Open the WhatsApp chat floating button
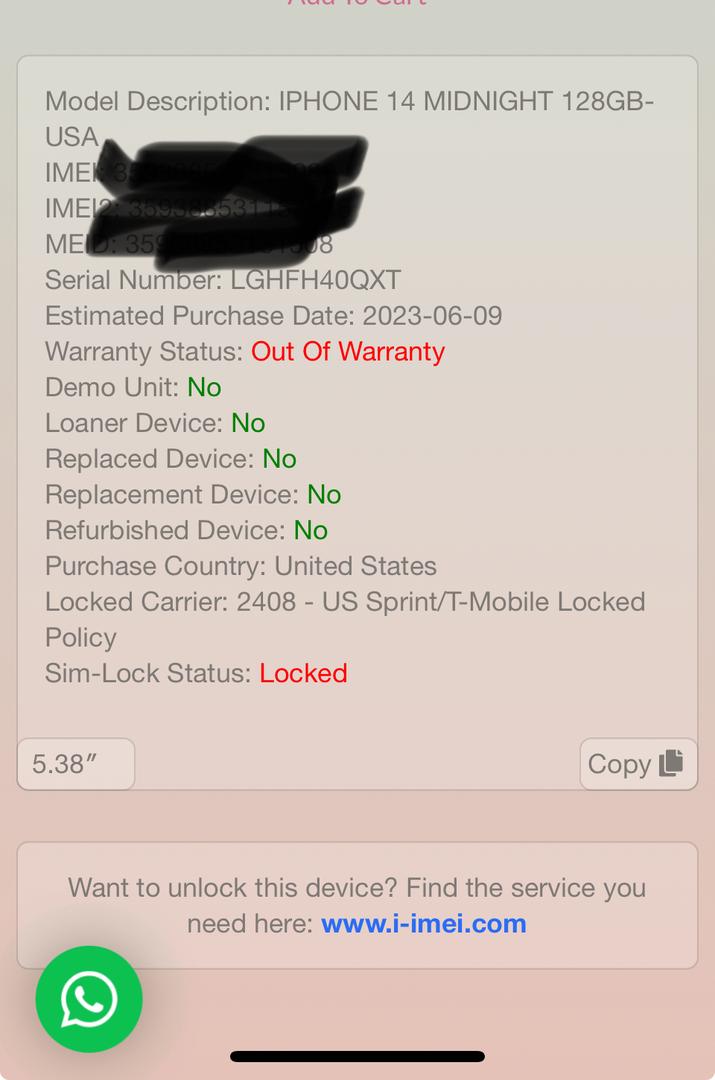This screenshot has height=1080, width=715. pyautogui.click(x=89, y=999)
